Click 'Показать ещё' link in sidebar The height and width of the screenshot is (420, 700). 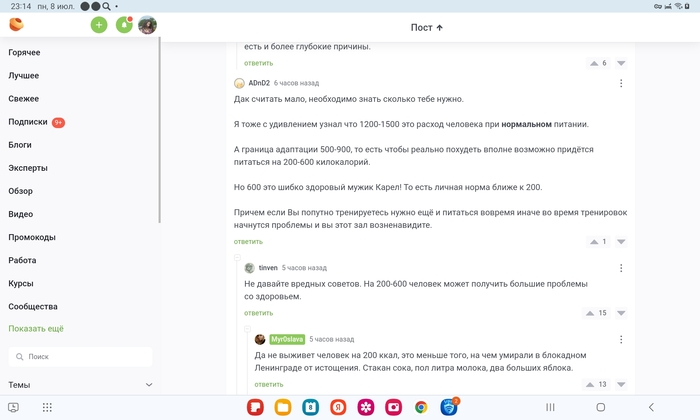[36, 329]
